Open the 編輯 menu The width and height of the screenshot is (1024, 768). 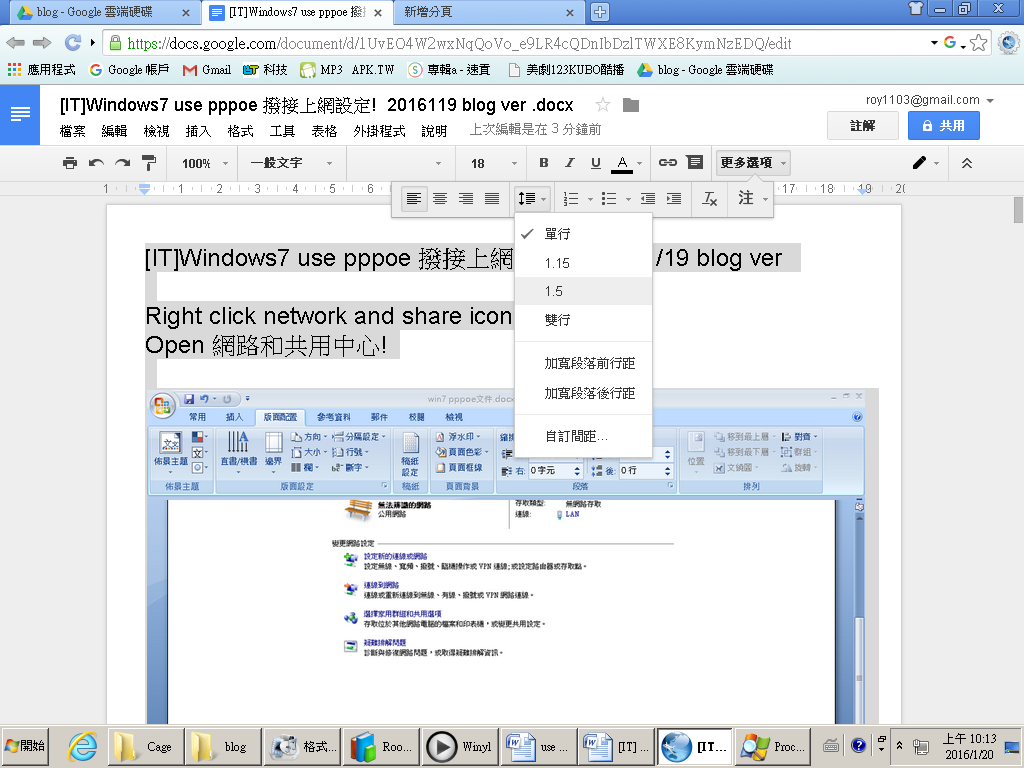(x=114, y=131)
